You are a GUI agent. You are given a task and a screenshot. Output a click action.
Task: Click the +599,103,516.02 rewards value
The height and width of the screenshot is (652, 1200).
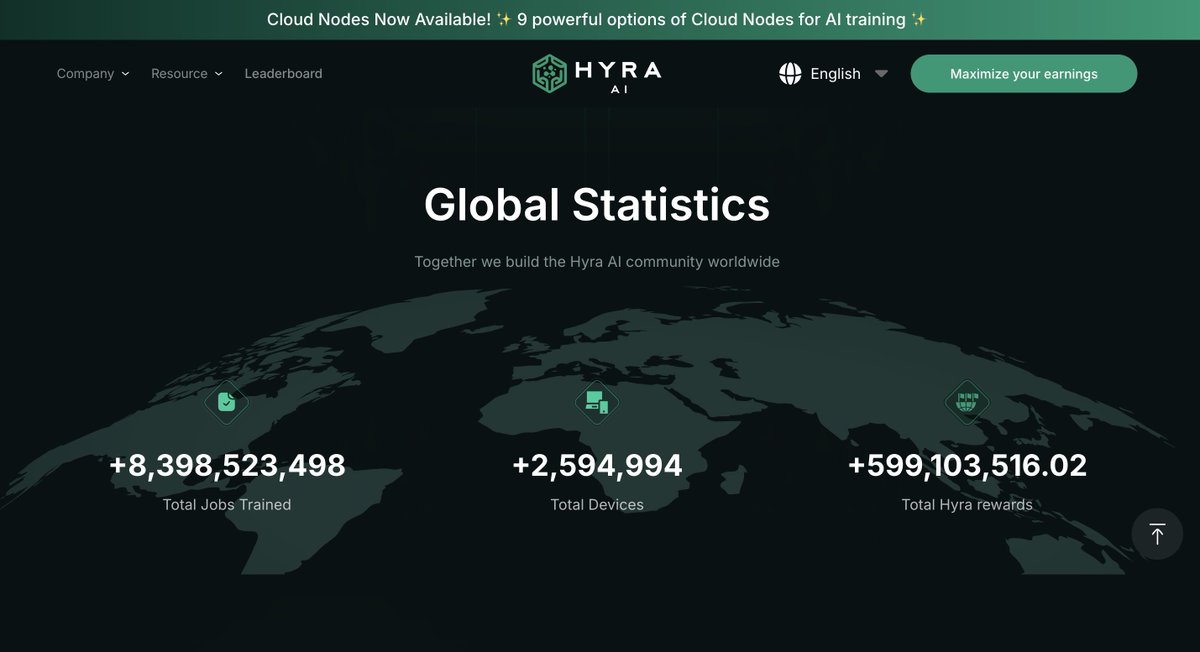pyautogui.click(x=967, y=465)
